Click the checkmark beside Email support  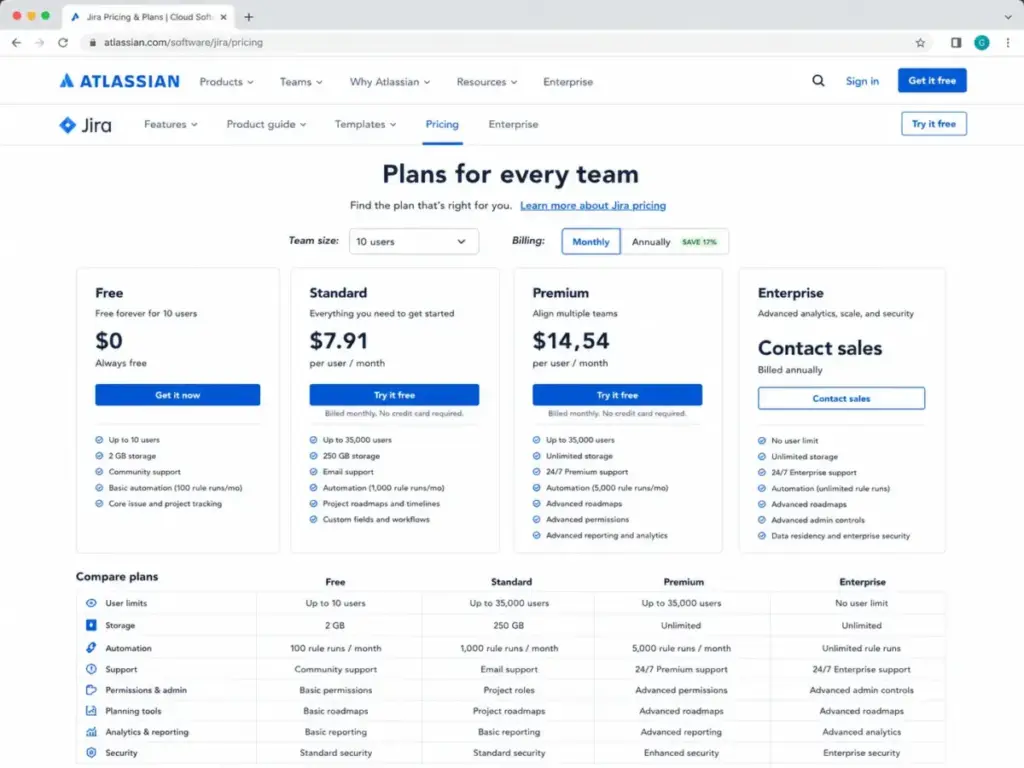(x=313, y=472)
